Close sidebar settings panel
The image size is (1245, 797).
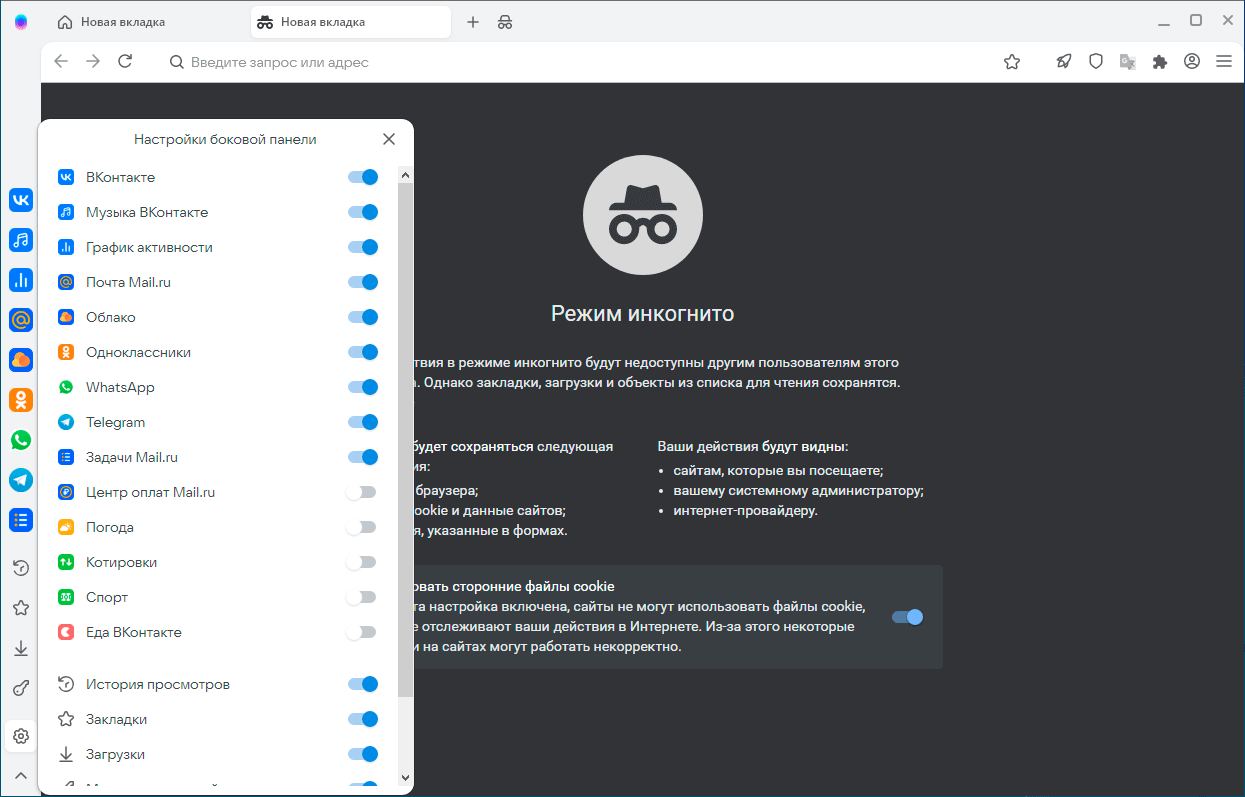coord(389,139)
